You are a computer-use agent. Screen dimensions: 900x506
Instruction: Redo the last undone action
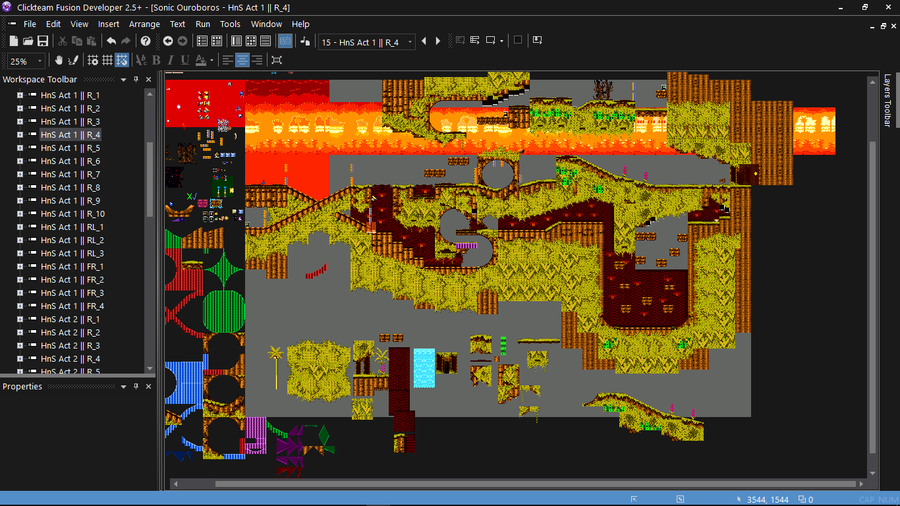coord(126,41)
